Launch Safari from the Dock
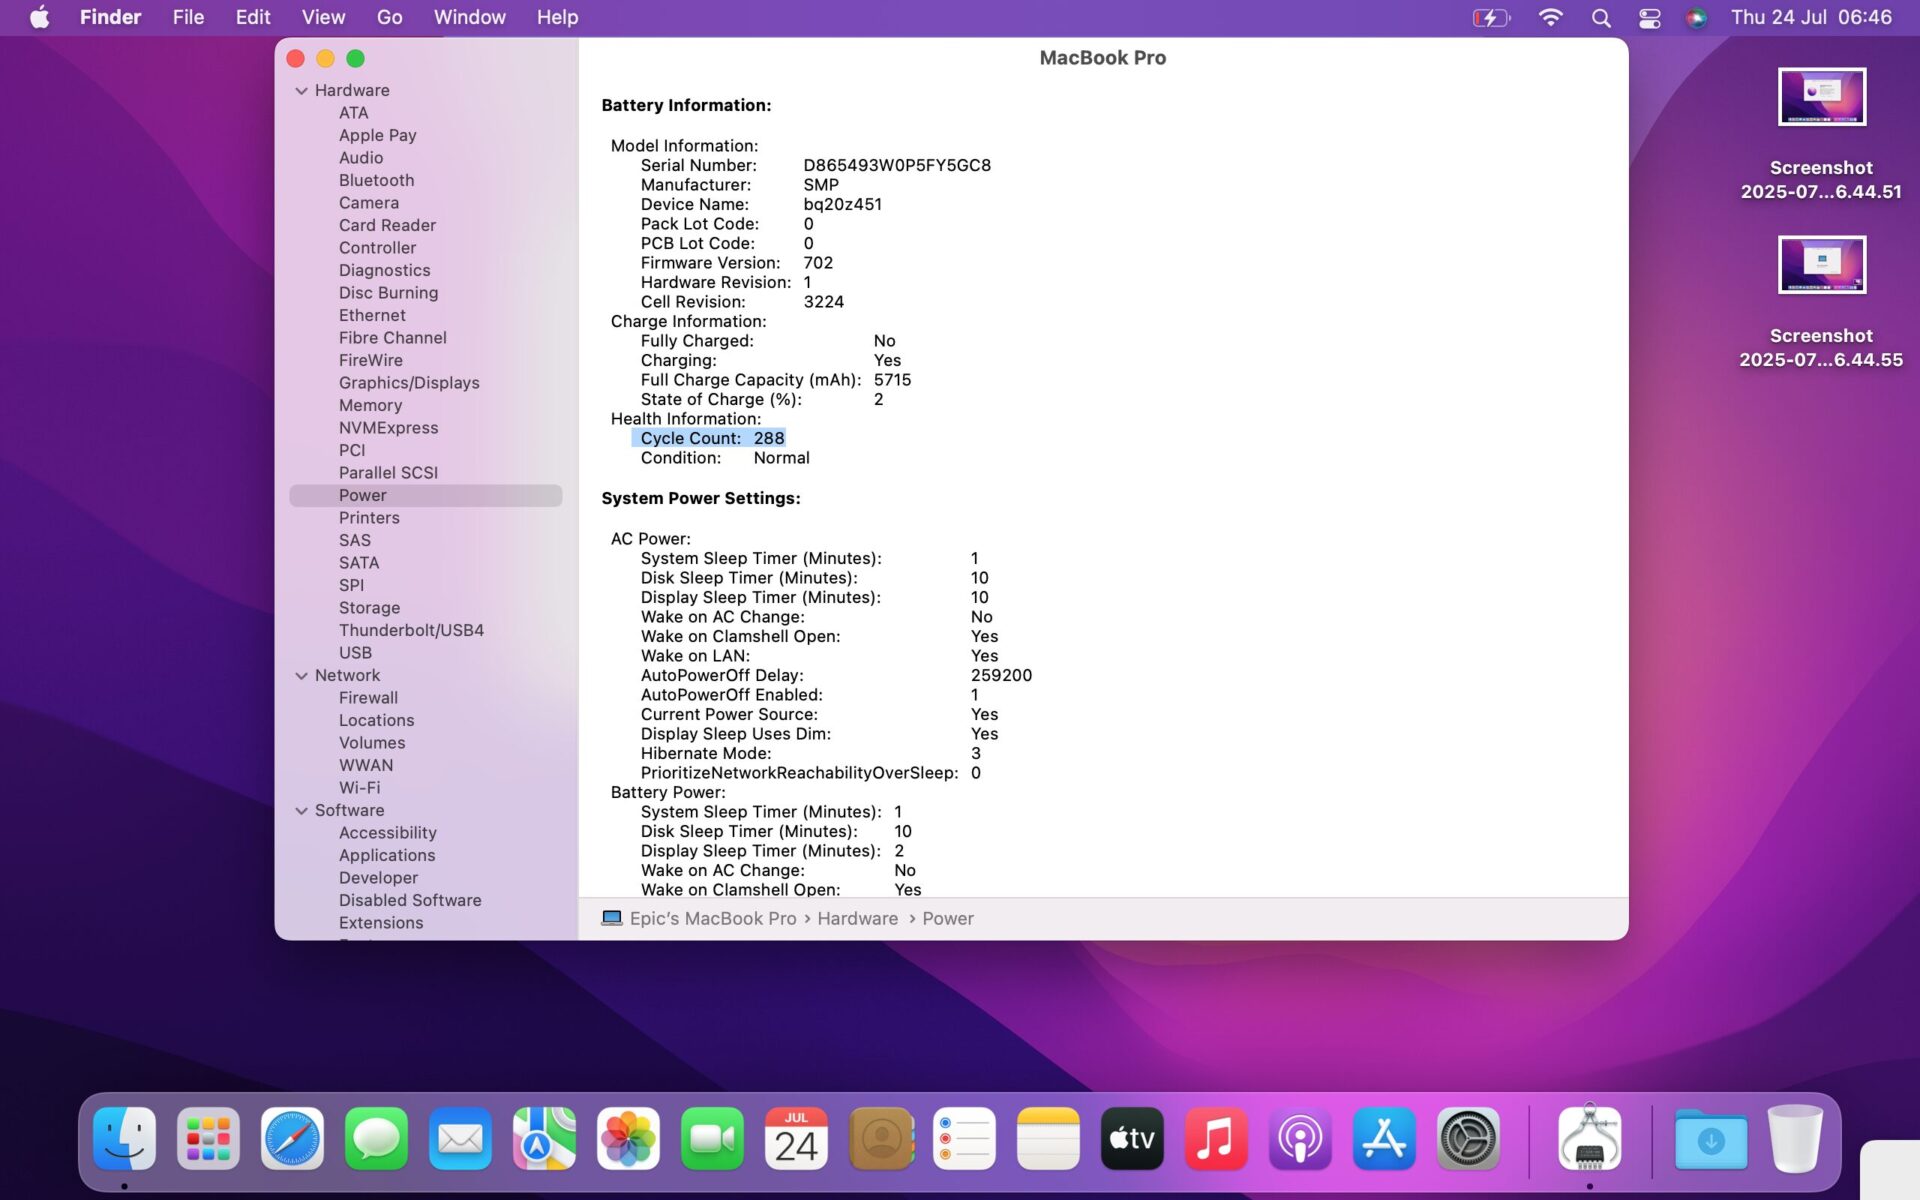This screenshot has width=1920, height=1200. [x=292, y=1138]
